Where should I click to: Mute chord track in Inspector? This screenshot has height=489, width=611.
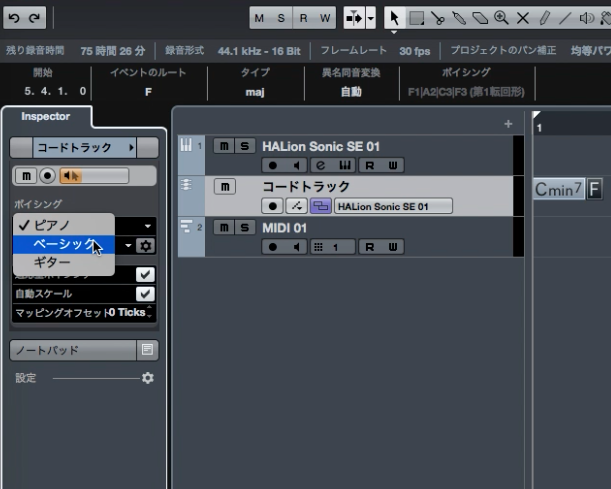(x=26, y=176)
